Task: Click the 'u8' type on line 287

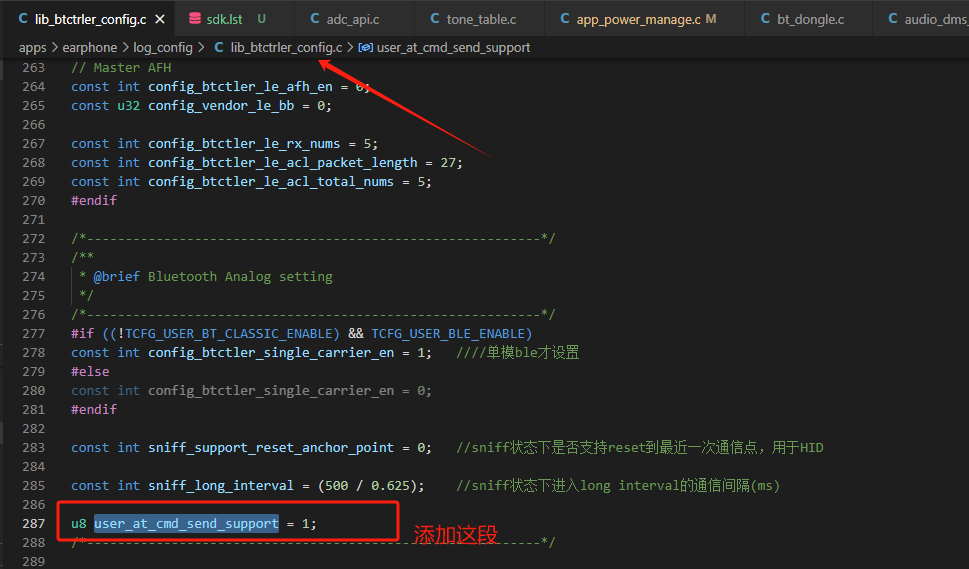Action: click(x=78, y=523)
